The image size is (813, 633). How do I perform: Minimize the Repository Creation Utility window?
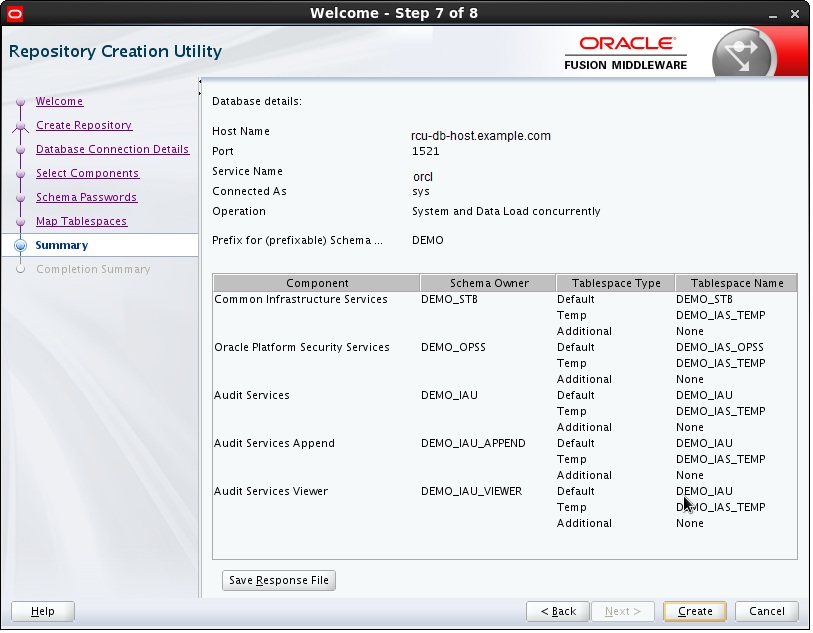click(773, 14)
